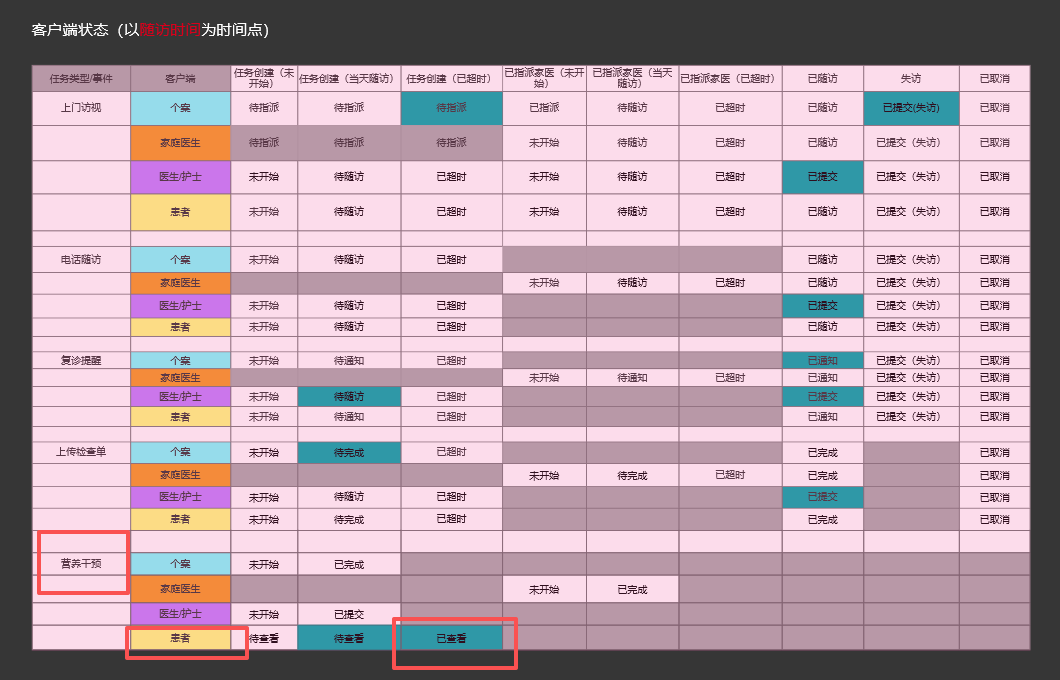This screenshot has height=680, width=1060.
Task: Click the 任务创建（当天随访） column header
Action: [x=349, y=78]
